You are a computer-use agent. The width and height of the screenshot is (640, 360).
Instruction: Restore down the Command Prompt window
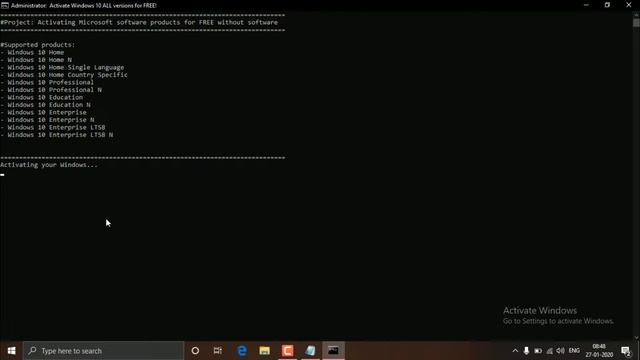(607, 5)
